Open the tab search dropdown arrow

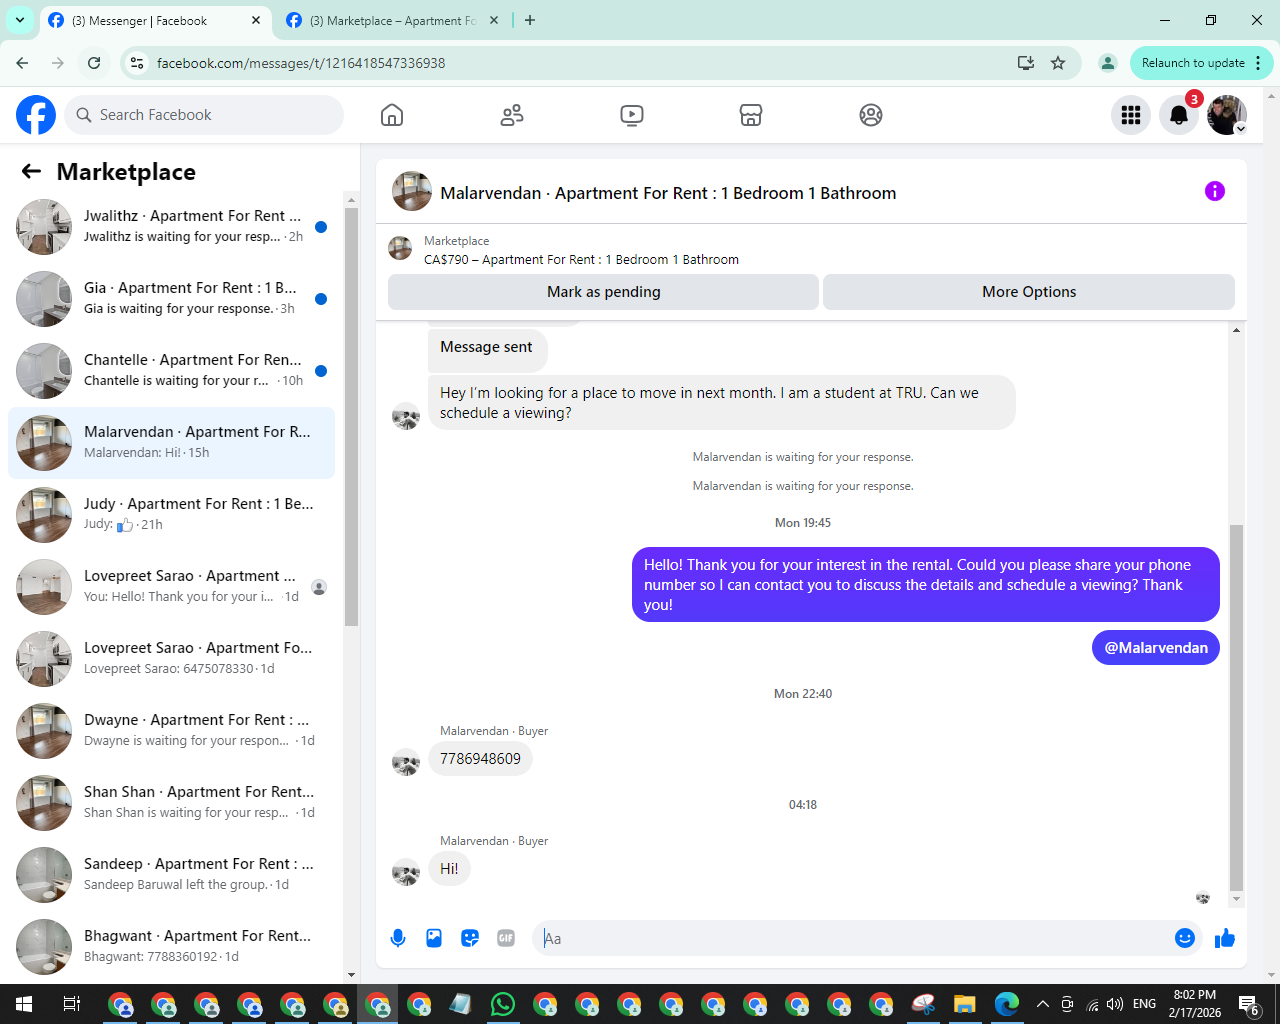click(20, 20)
